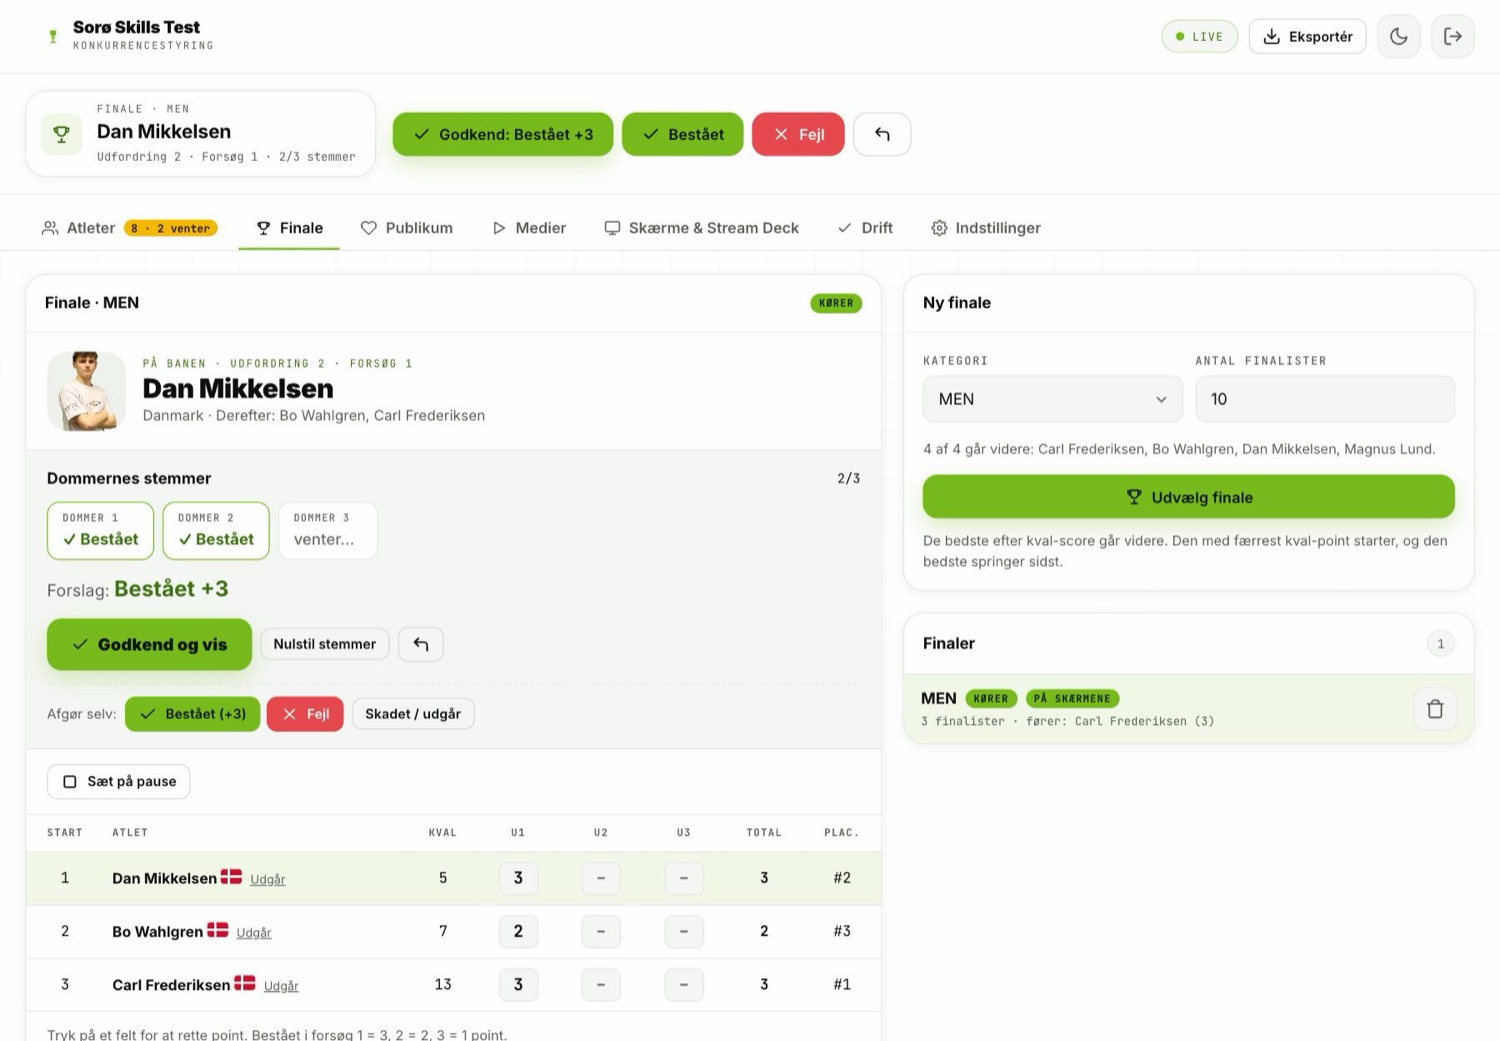Screen dimensions: 1500x1041
Task: Click the undo arrow beside Nulstil stemmer
Action: [x=421, y=644]
